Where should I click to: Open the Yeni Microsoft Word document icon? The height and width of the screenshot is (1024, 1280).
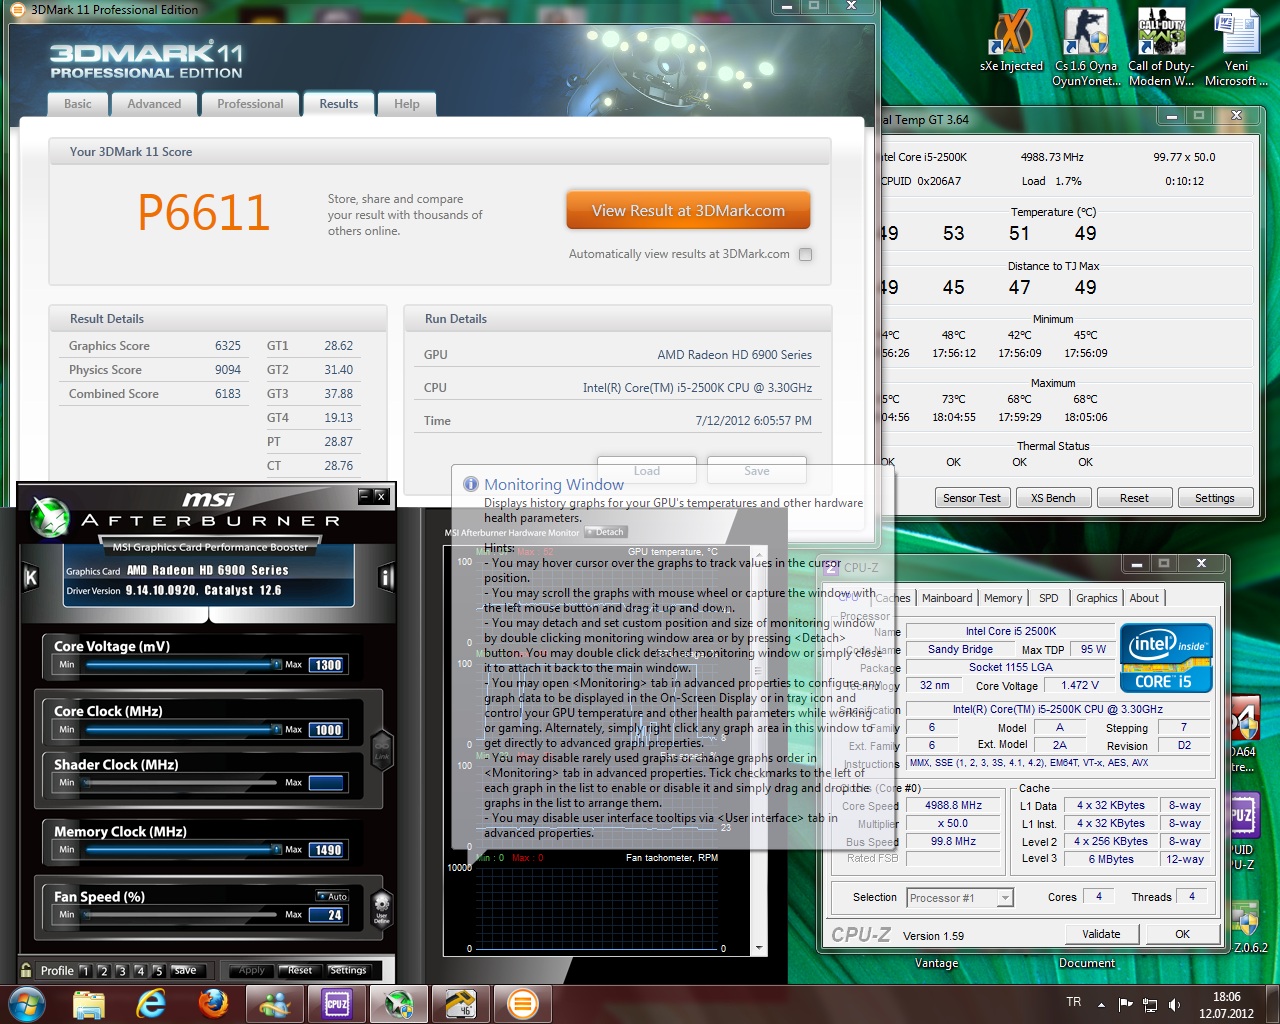point(1236,48)
